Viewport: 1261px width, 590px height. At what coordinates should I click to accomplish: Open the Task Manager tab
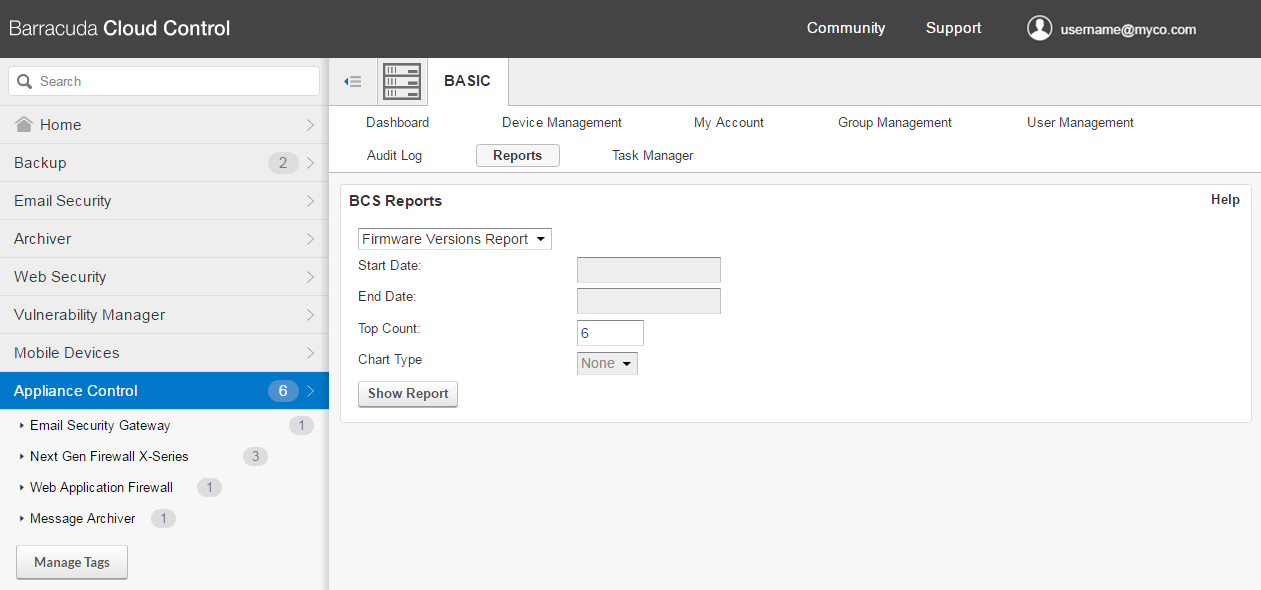[653, 155]
